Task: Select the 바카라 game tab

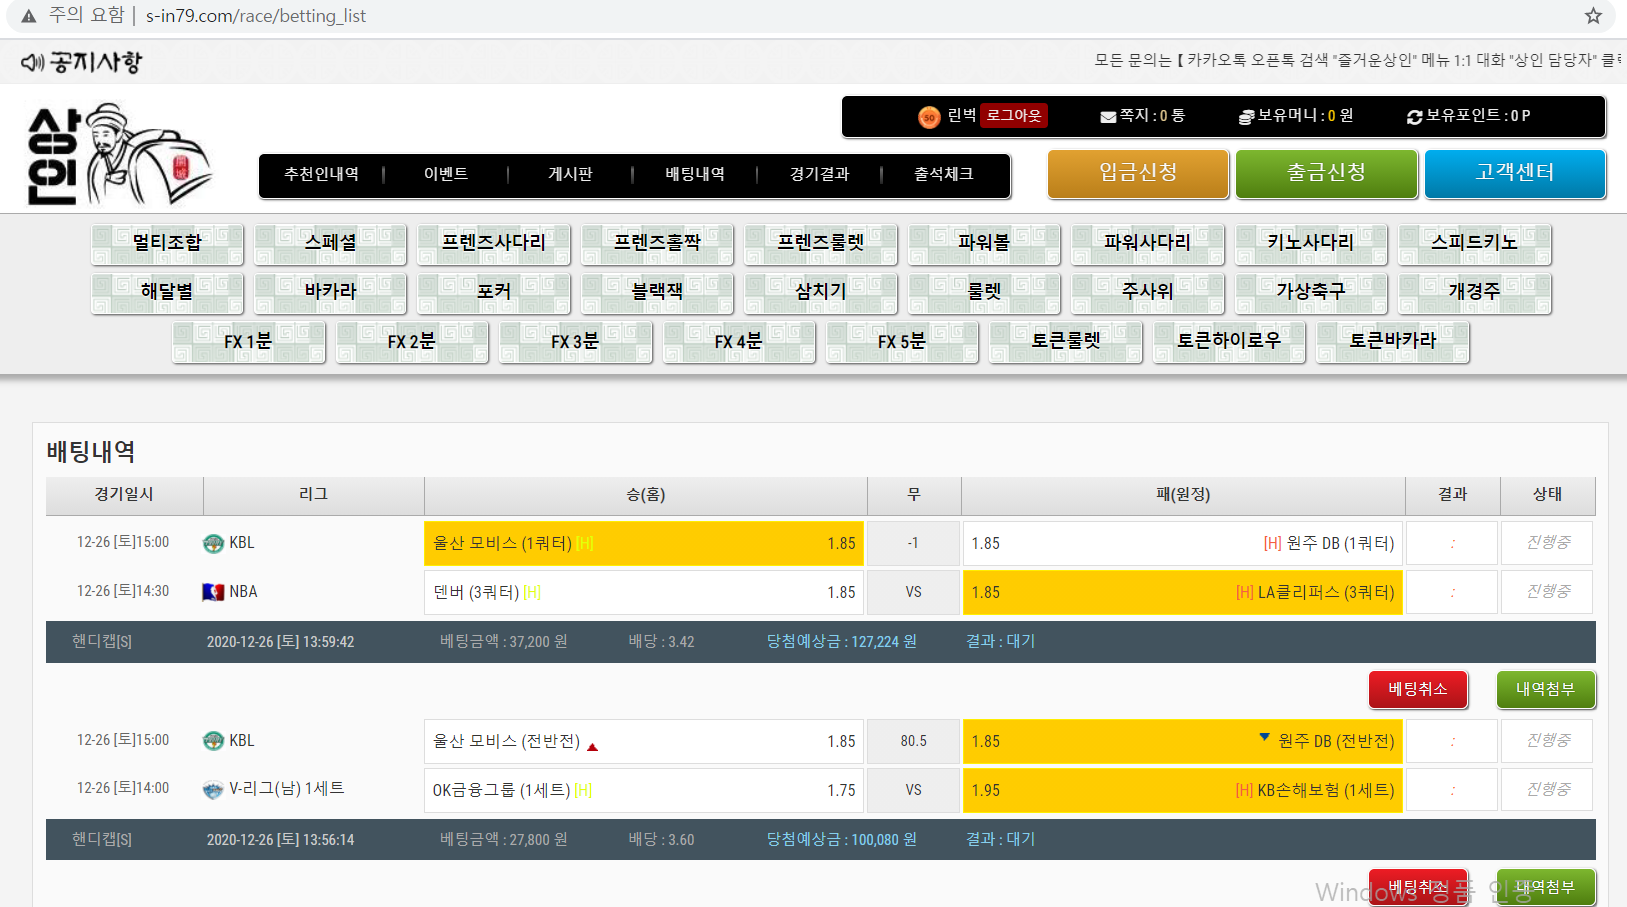Action: pyautogui.click(x=330, y=292)
